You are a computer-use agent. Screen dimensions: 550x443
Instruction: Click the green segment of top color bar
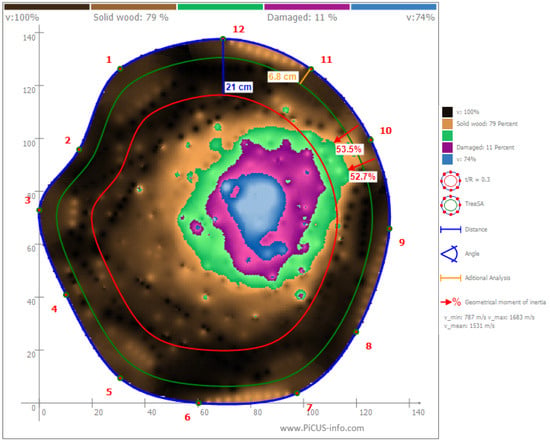click(x=220, y=7)
